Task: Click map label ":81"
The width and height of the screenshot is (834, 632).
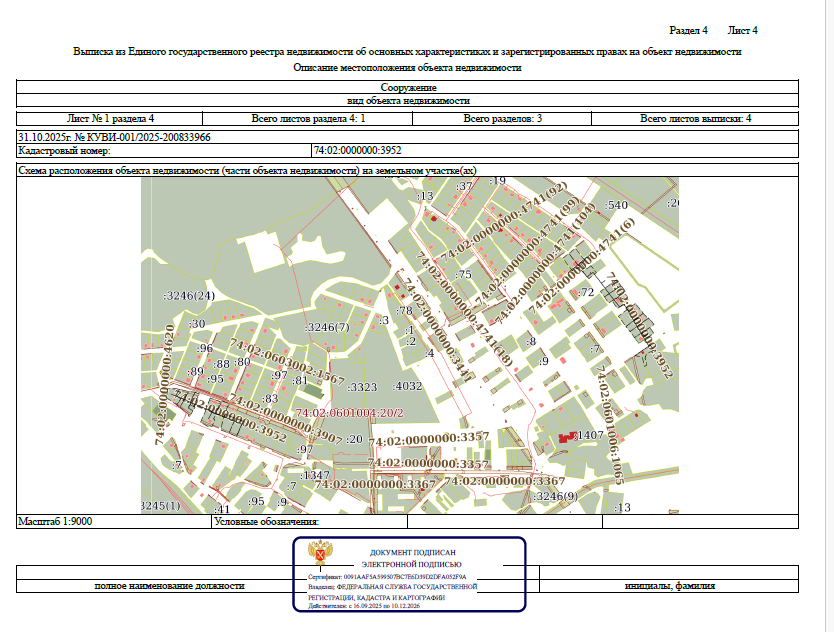Action: [300, 380]
